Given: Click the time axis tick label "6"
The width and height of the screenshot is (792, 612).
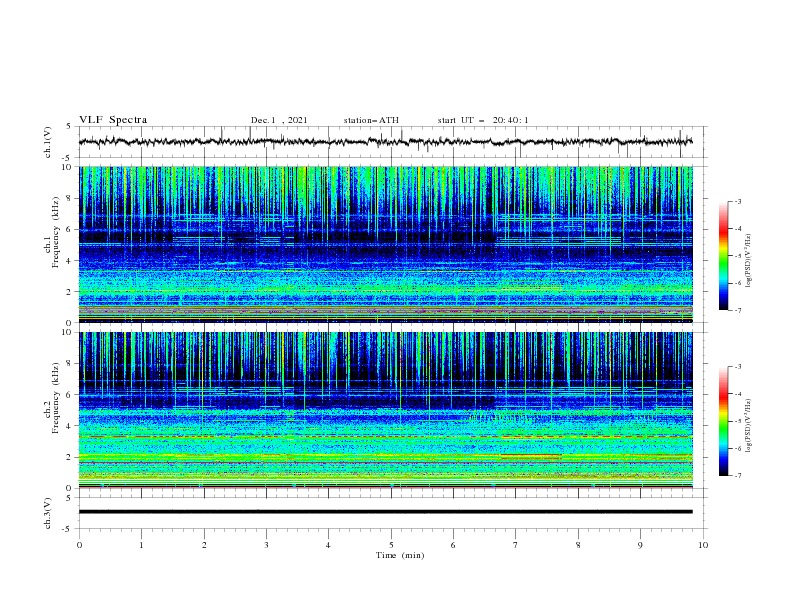Looking at the screenshot, I should click(x=453, y=545).
